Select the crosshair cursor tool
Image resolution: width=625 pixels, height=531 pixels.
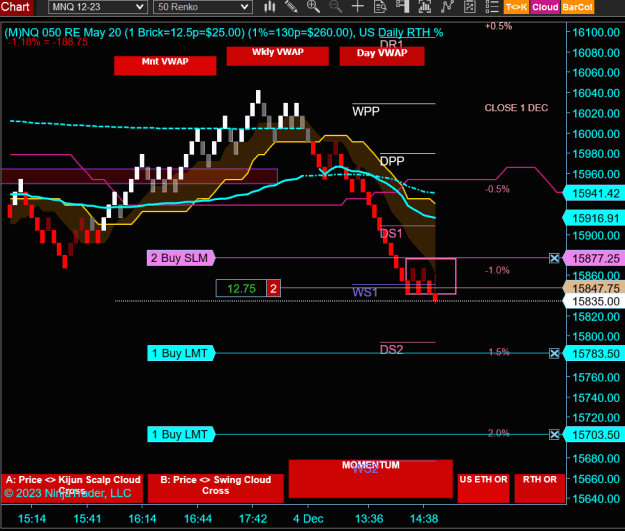[x=358, y=6]
